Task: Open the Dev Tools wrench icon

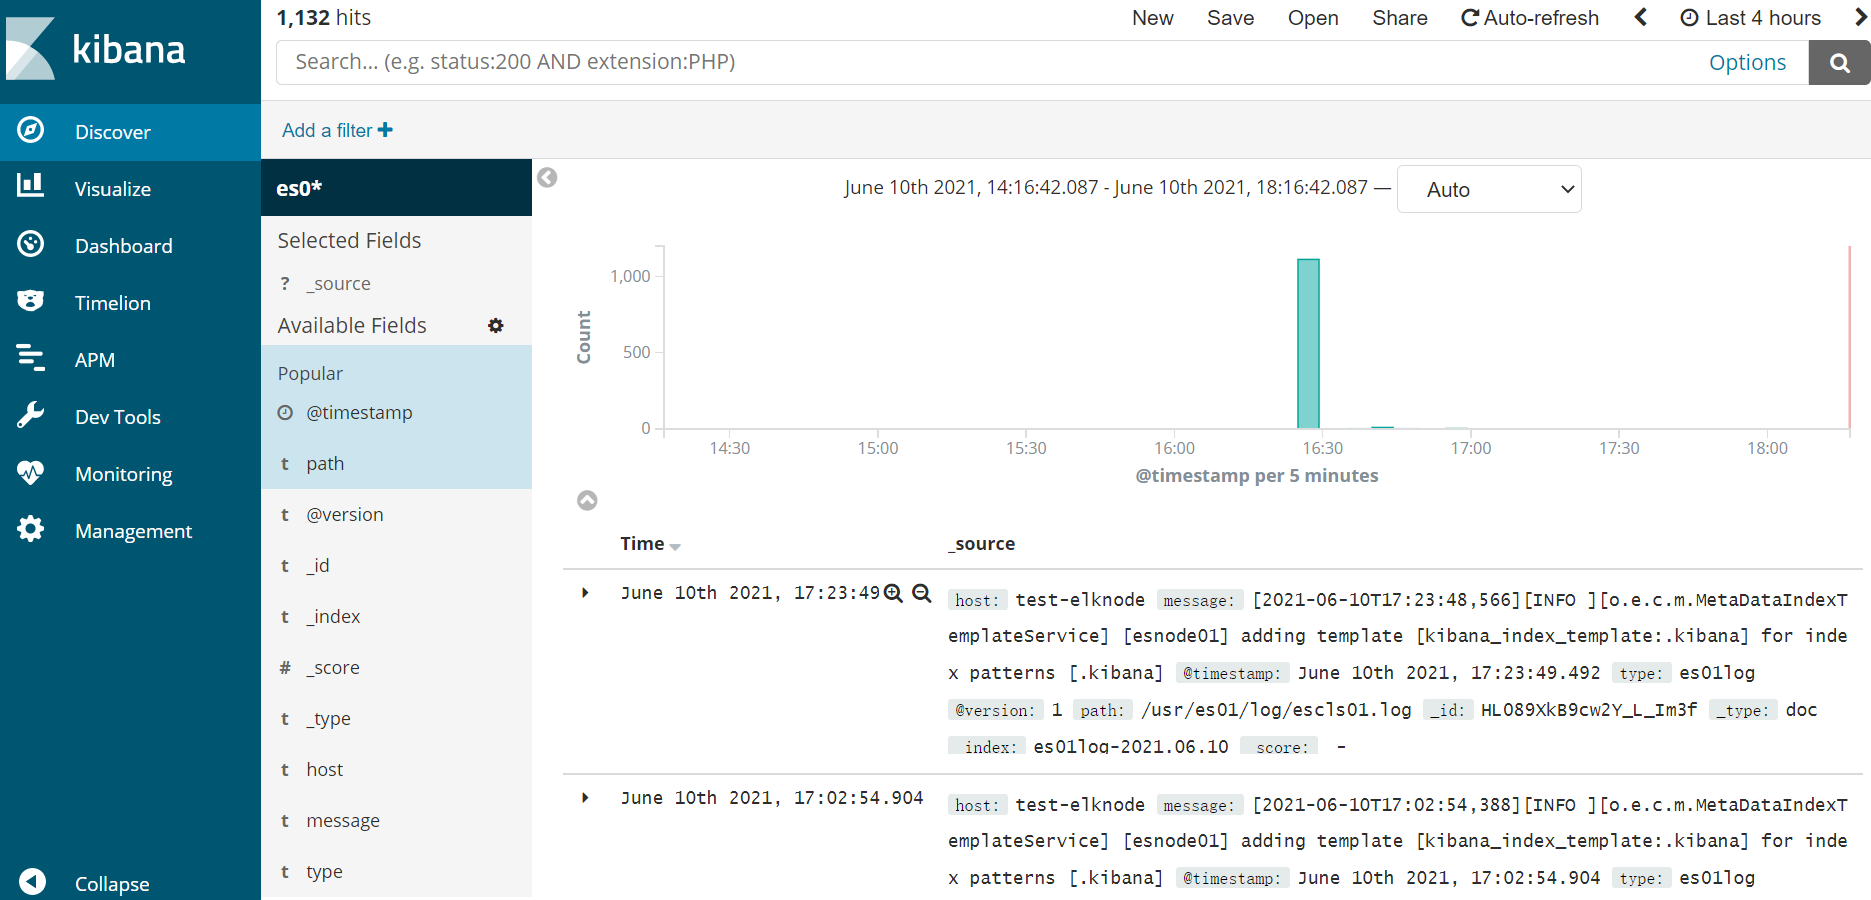Action: click(31, 415)
